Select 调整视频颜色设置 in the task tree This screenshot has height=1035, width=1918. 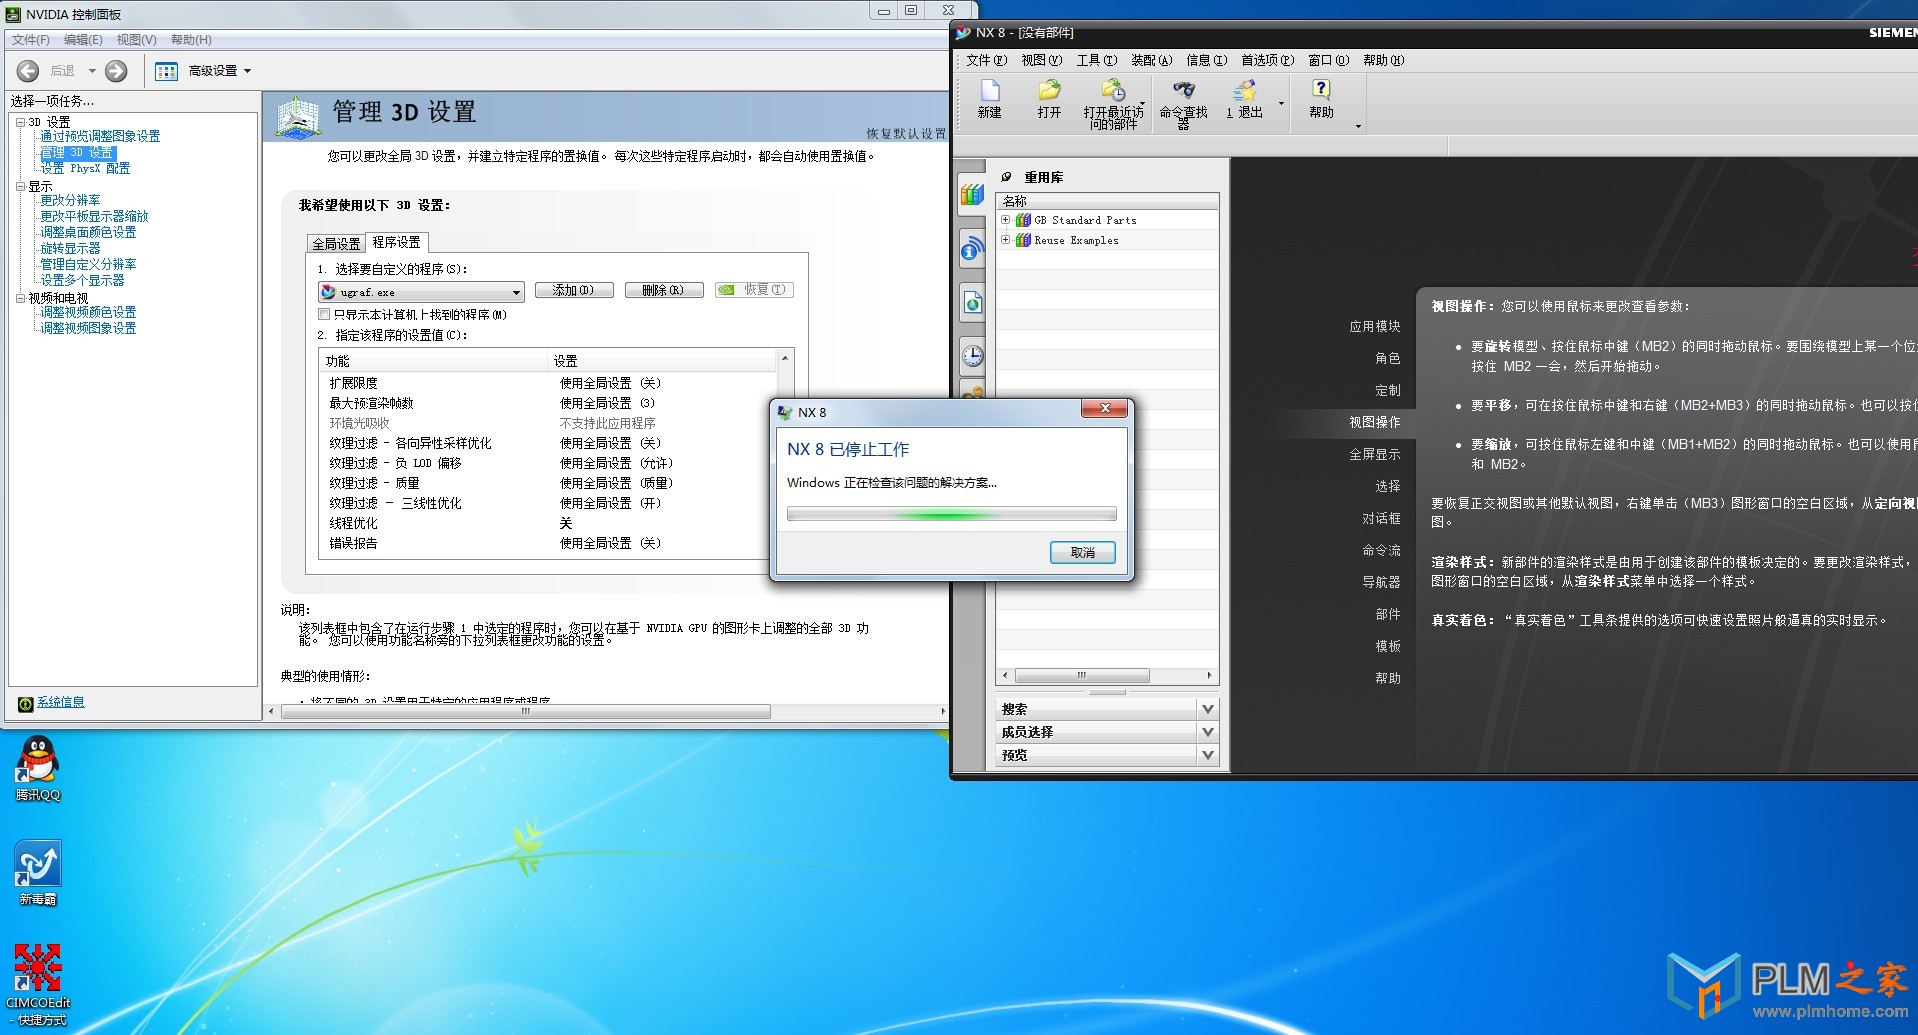88,312
